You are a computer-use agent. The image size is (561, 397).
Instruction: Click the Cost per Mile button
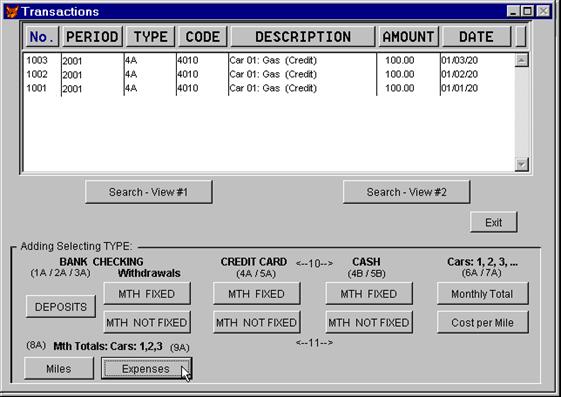482,322
